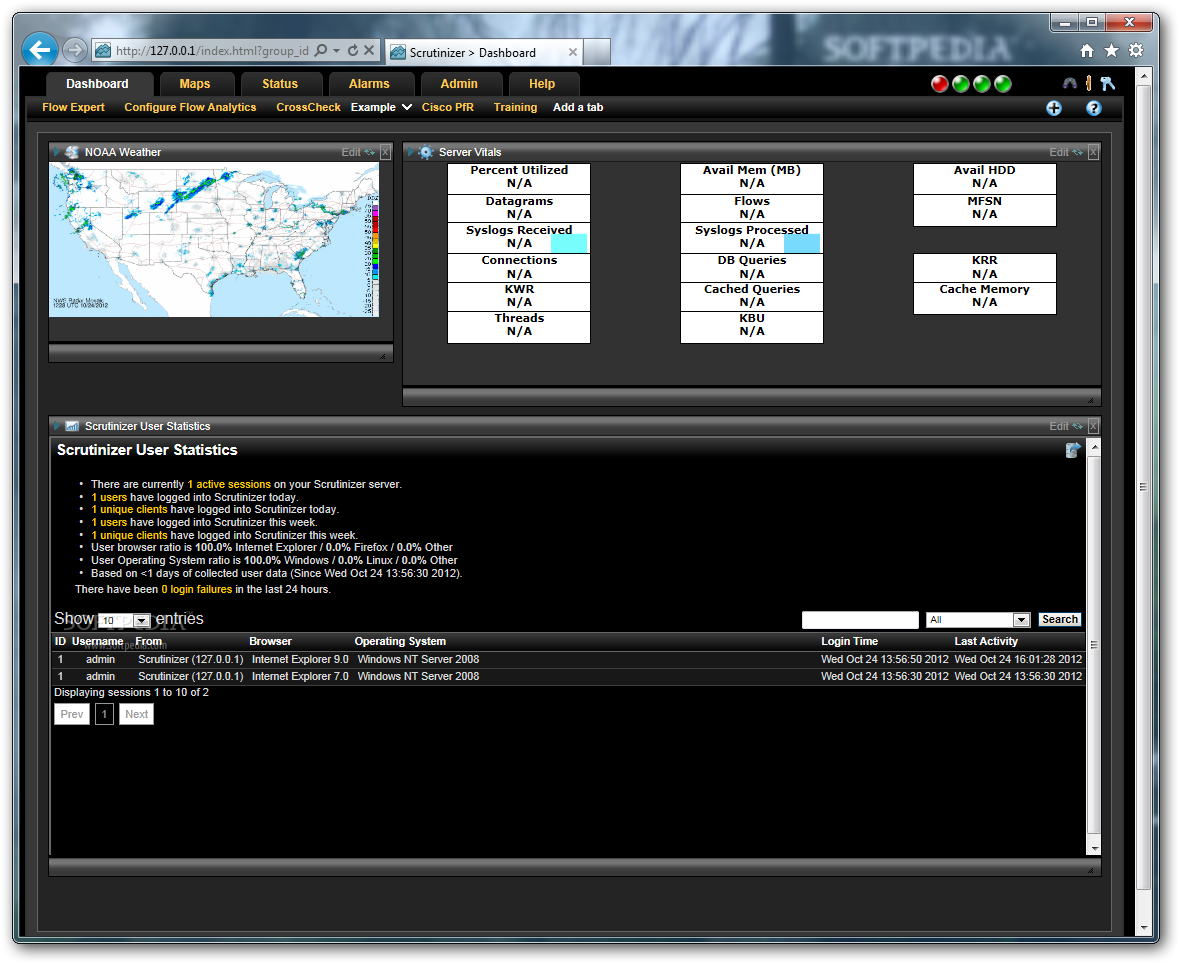Select Configure Flow Analytics sub-tab
1180x964 pixels.
click(190, 108)
